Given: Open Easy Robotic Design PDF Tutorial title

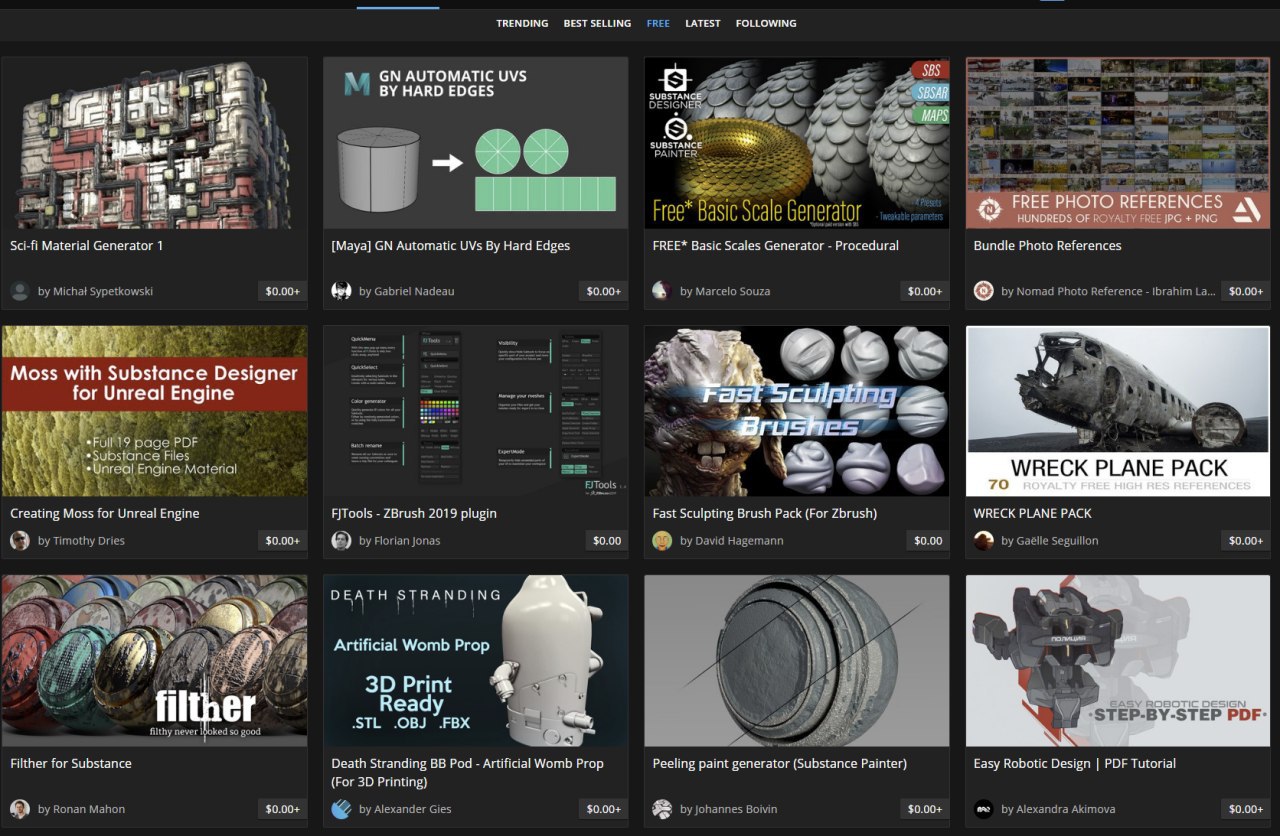Looking at the screenshot, I should [1075, 763].
